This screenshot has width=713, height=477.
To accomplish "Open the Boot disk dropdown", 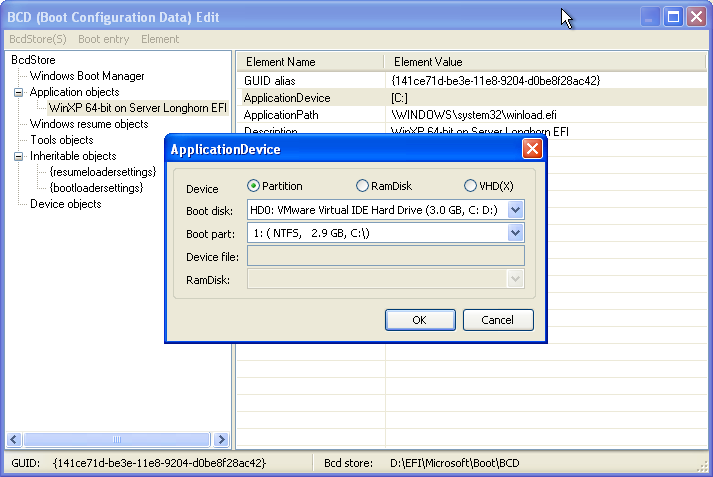I will [x=515, y=210].
